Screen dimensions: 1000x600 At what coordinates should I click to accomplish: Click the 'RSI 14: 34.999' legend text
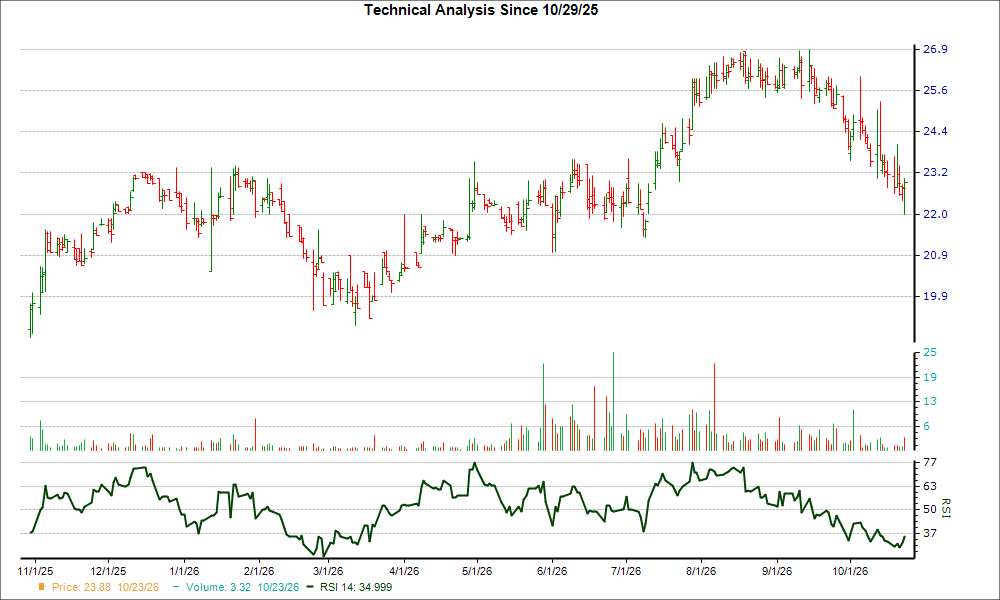[x=356, y=587]
